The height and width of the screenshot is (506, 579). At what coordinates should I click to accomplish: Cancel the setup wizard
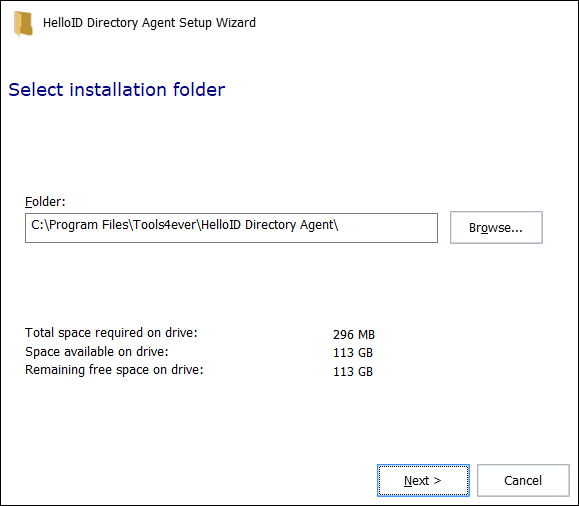point(523,480)
